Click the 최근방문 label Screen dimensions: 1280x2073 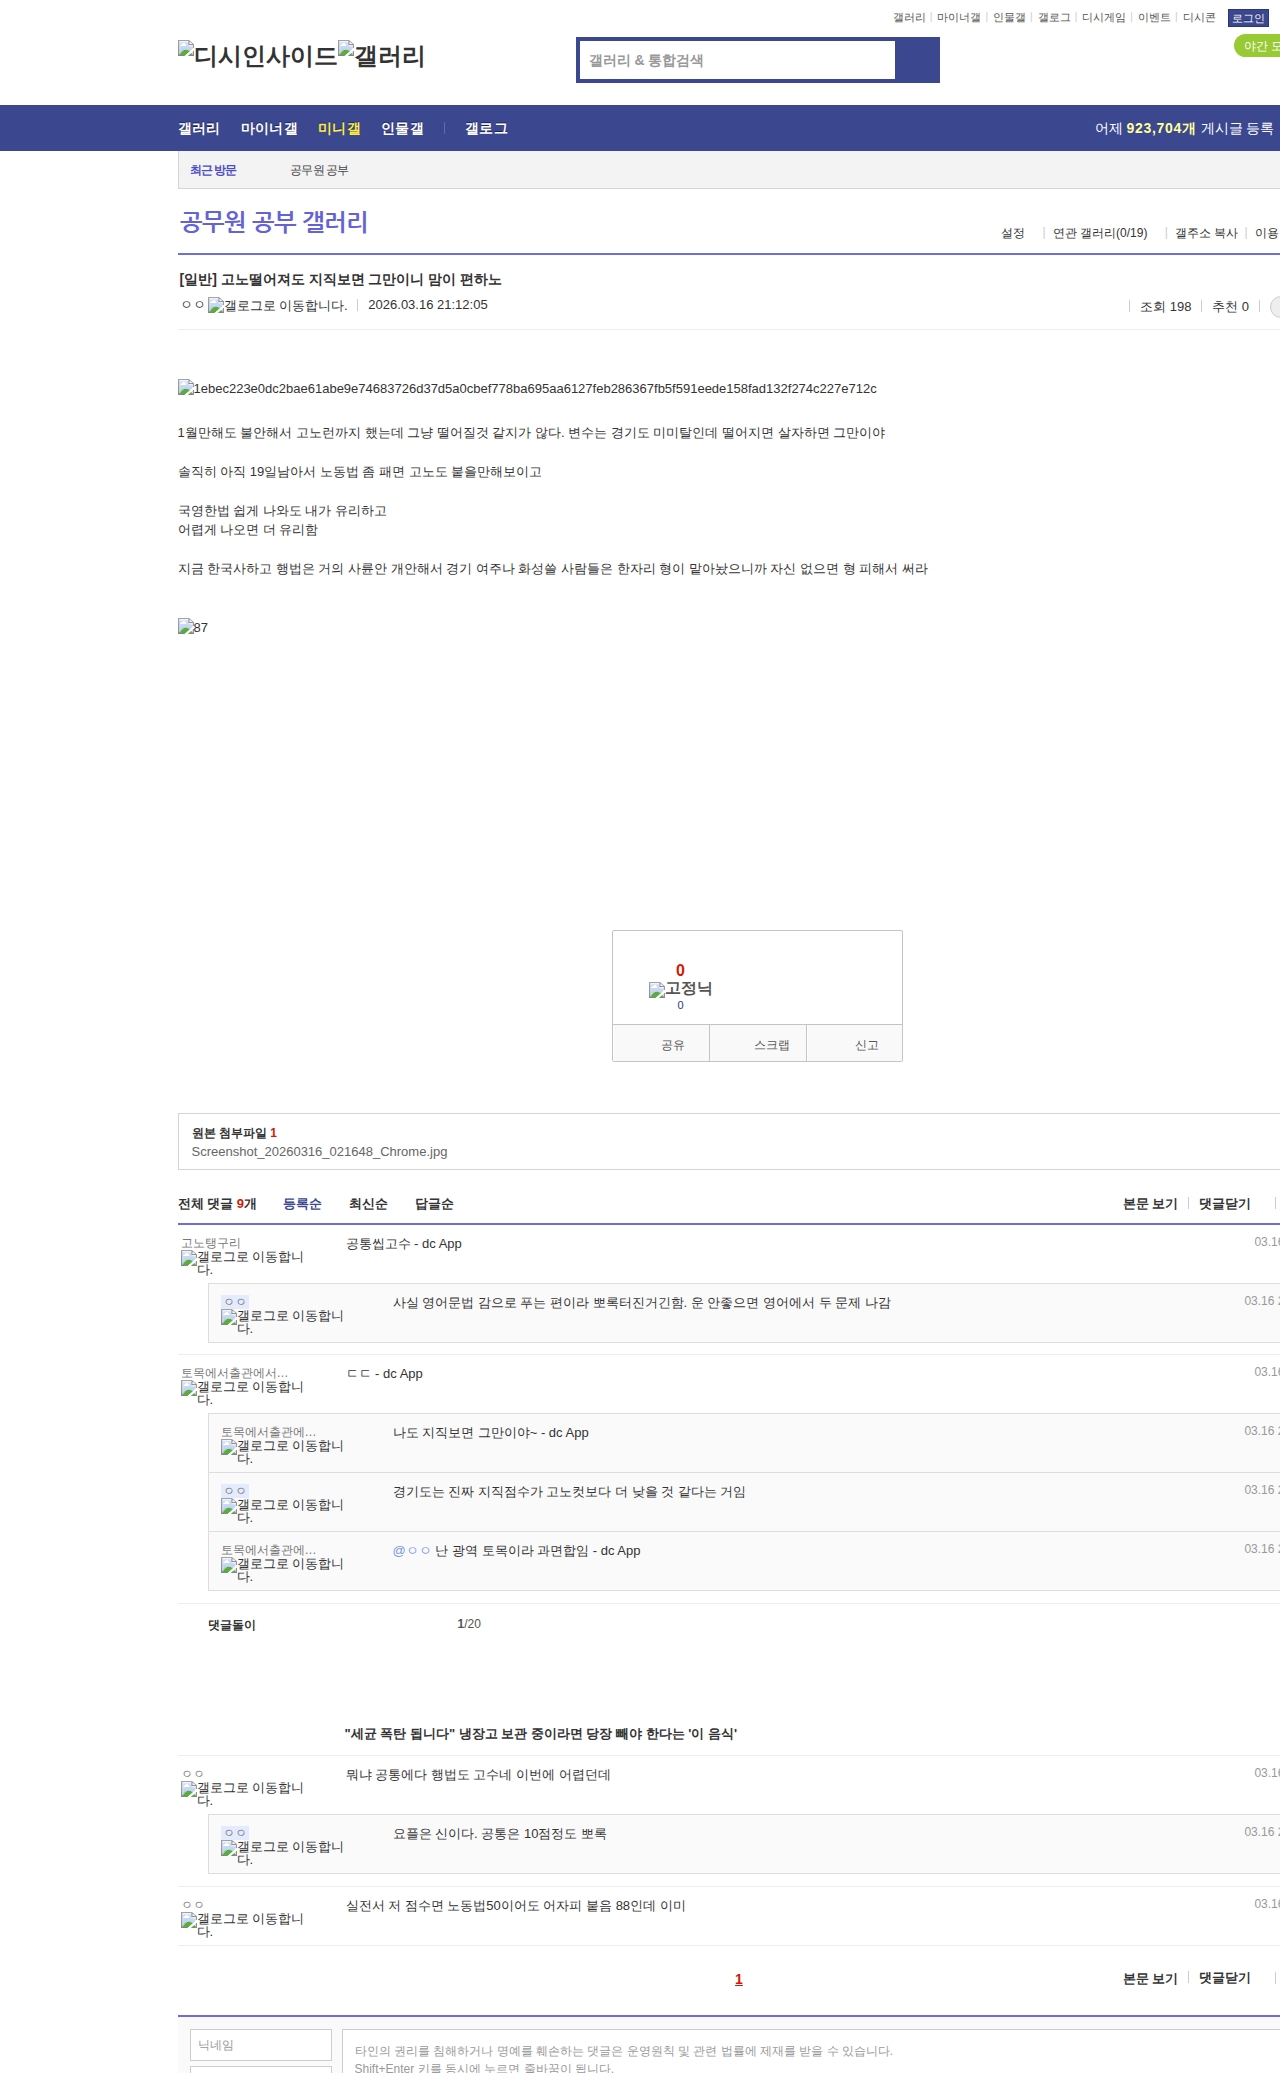tap(213, 170)
